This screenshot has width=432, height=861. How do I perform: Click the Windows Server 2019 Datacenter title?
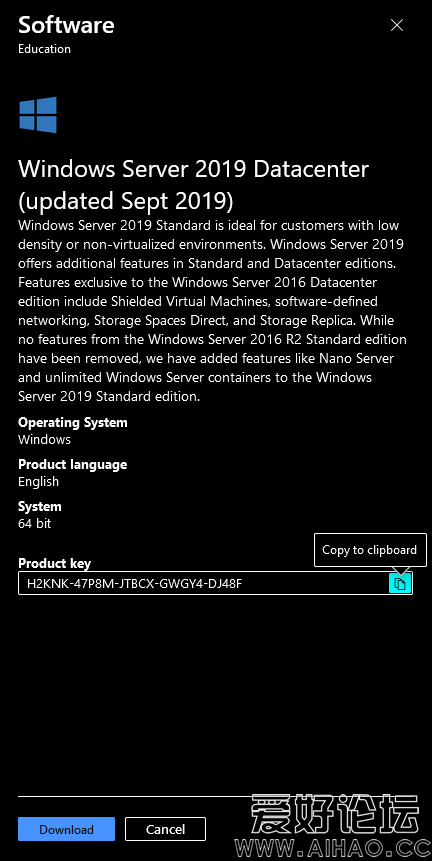(193, 185)
